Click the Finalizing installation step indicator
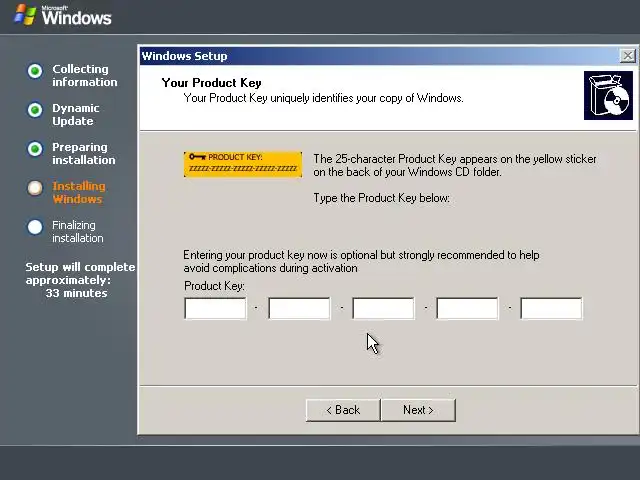Viewport: 640px width, 480px height. (35, 227)
